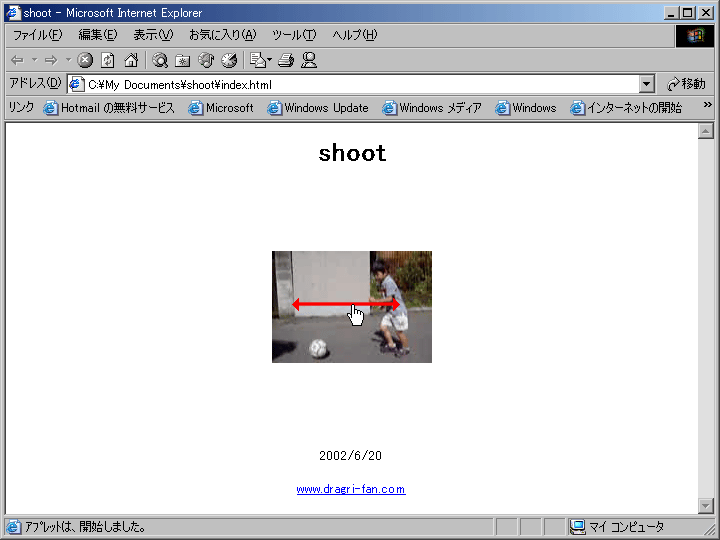Viewport: 720px width, 540px height.
Task: Click the shoot page heading
Action: tap(352, 152)
